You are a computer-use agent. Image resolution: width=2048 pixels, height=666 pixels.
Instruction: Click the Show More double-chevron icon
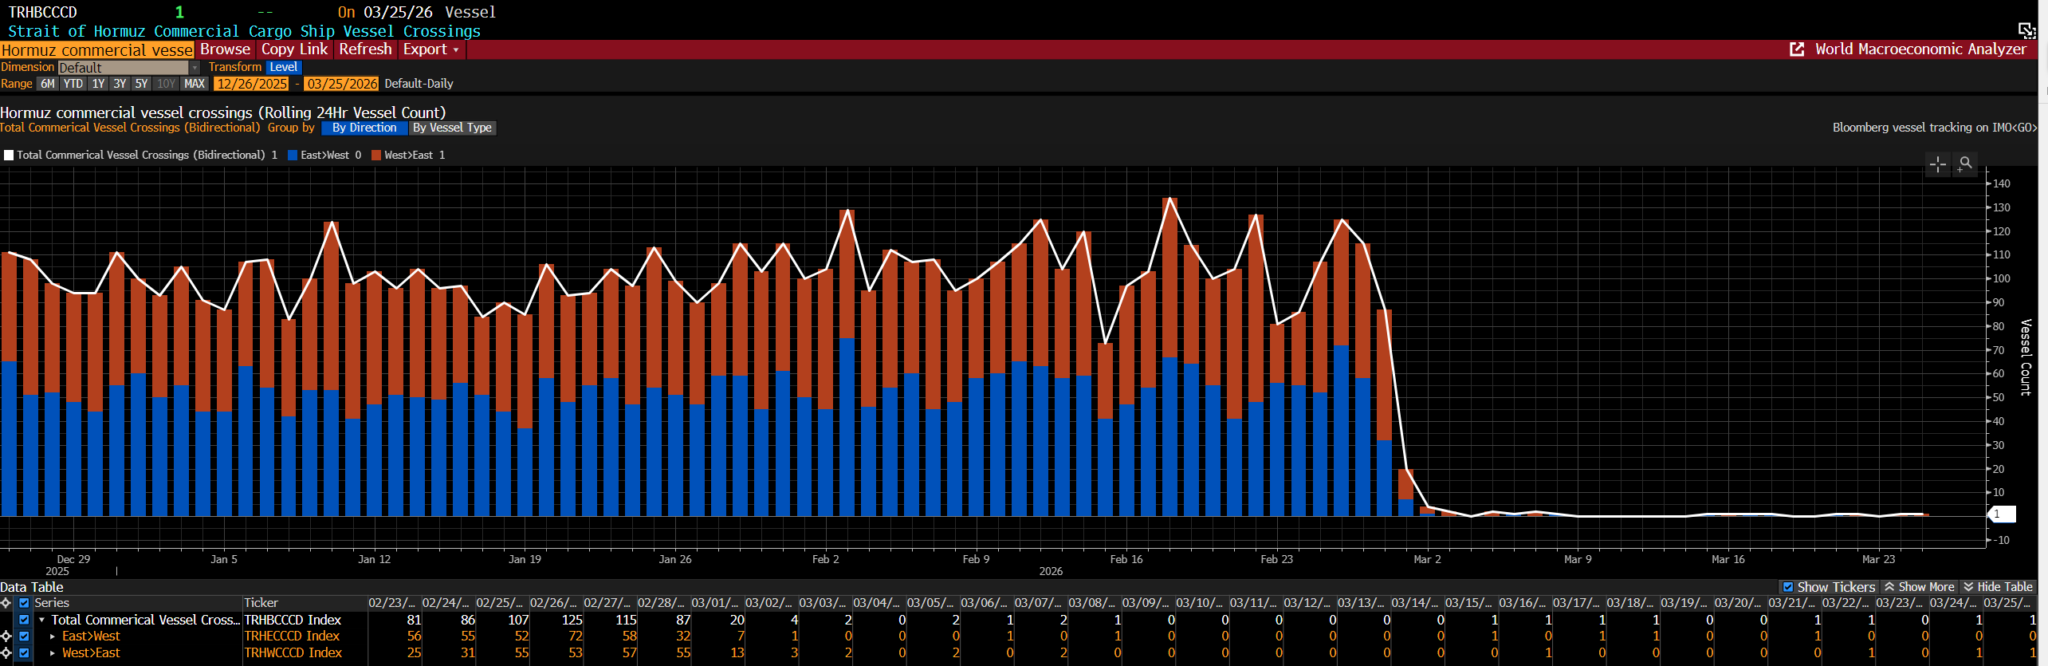(1890, 587)
